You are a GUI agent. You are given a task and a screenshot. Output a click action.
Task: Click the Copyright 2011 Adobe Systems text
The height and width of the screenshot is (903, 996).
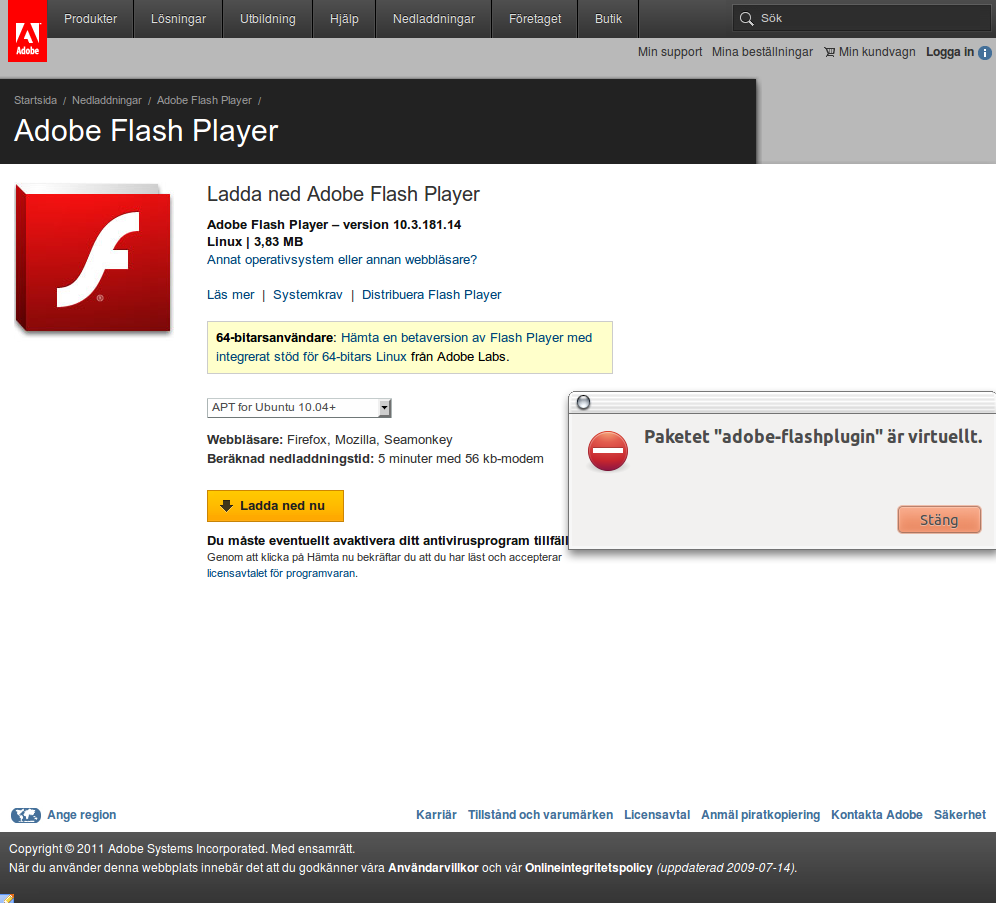pos(182,849)
